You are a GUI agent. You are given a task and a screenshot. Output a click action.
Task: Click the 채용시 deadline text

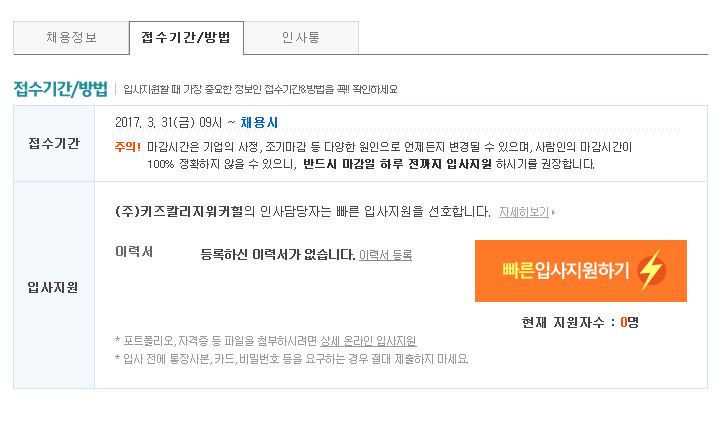tap(259, 122)
